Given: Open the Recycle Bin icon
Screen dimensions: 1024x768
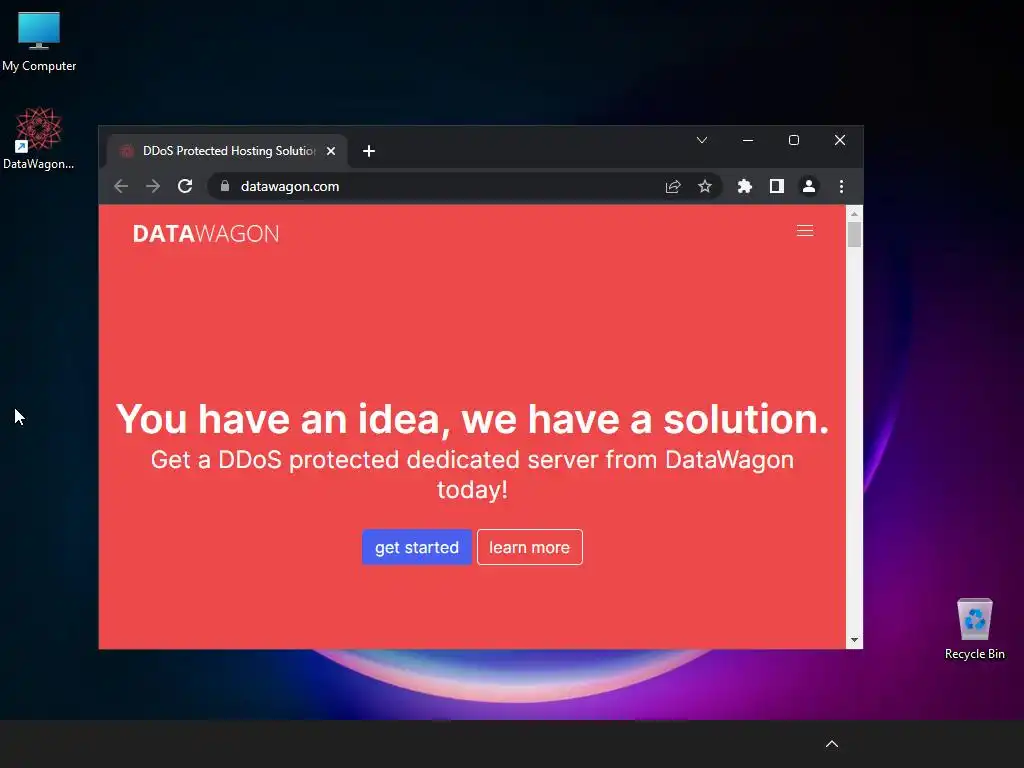Looking at the screenshot, I should point(974,629).
